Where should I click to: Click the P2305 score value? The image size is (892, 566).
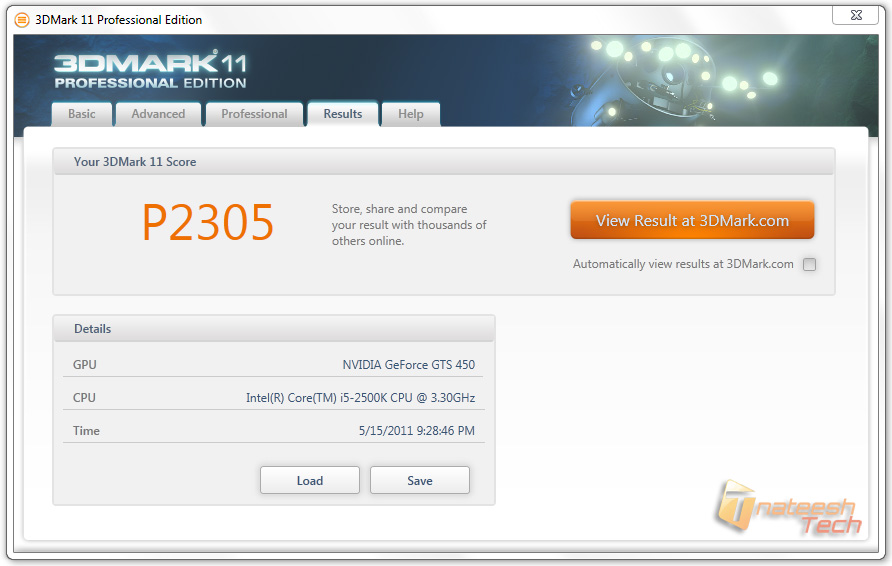click(207, 223)
